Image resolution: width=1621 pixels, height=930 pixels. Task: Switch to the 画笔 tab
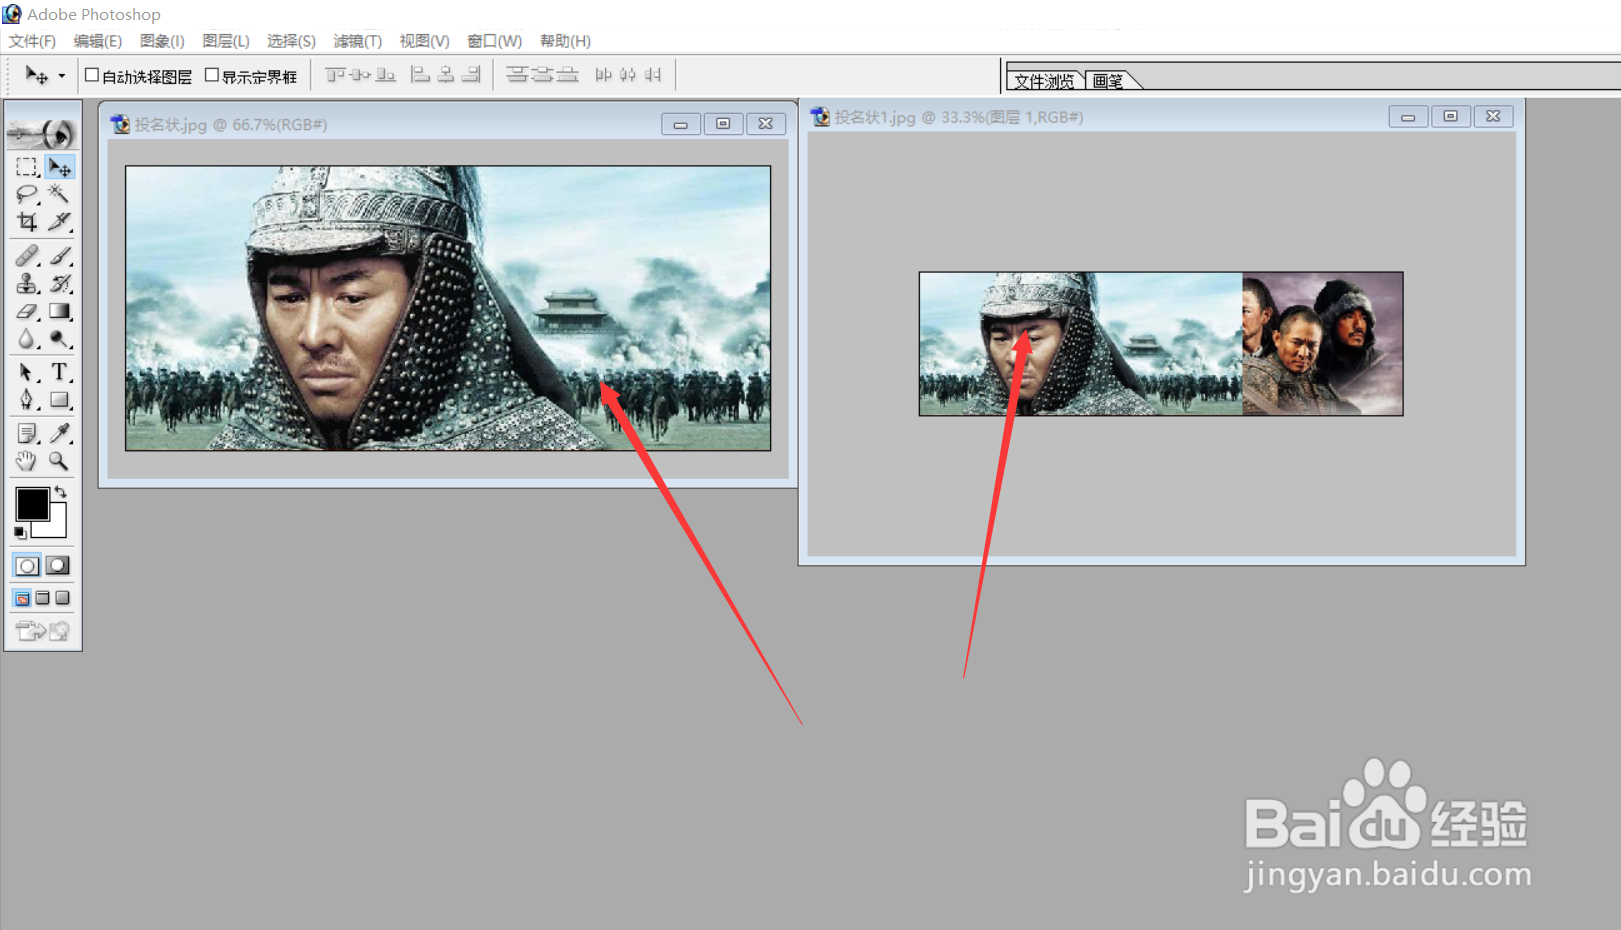[x=1108, y=81]
